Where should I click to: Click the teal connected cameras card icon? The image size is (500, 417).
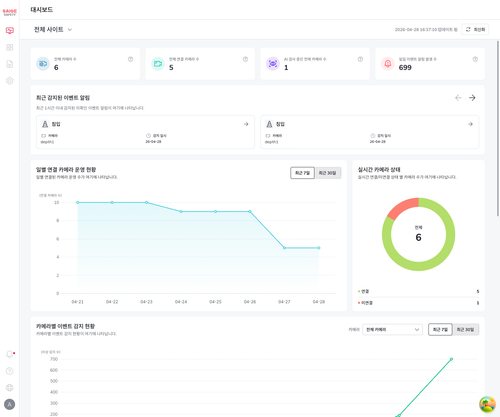click(x=158, y=64)
